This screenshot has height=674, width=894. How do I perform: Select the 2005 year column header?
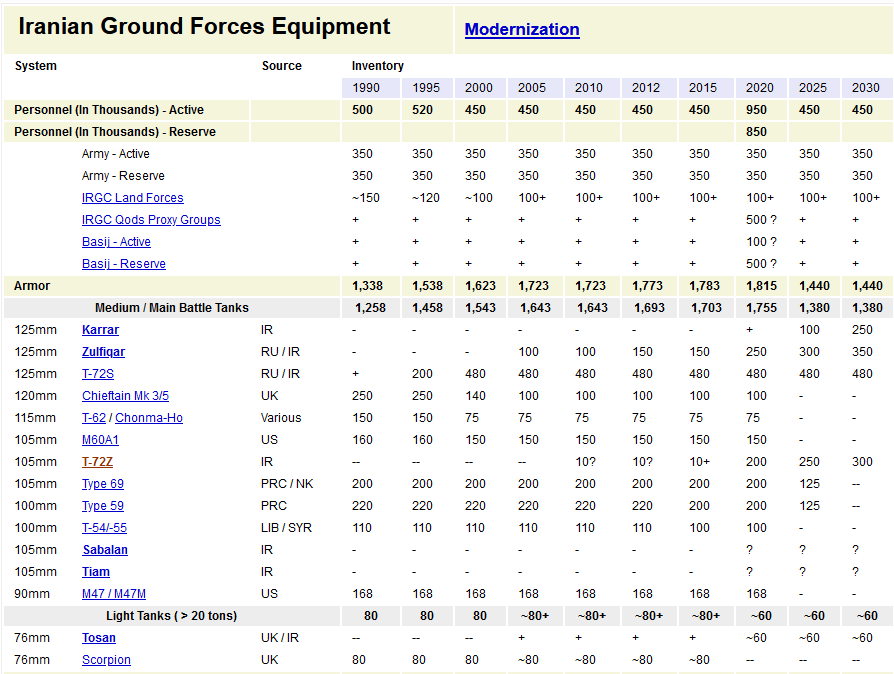tap(535, 88)
